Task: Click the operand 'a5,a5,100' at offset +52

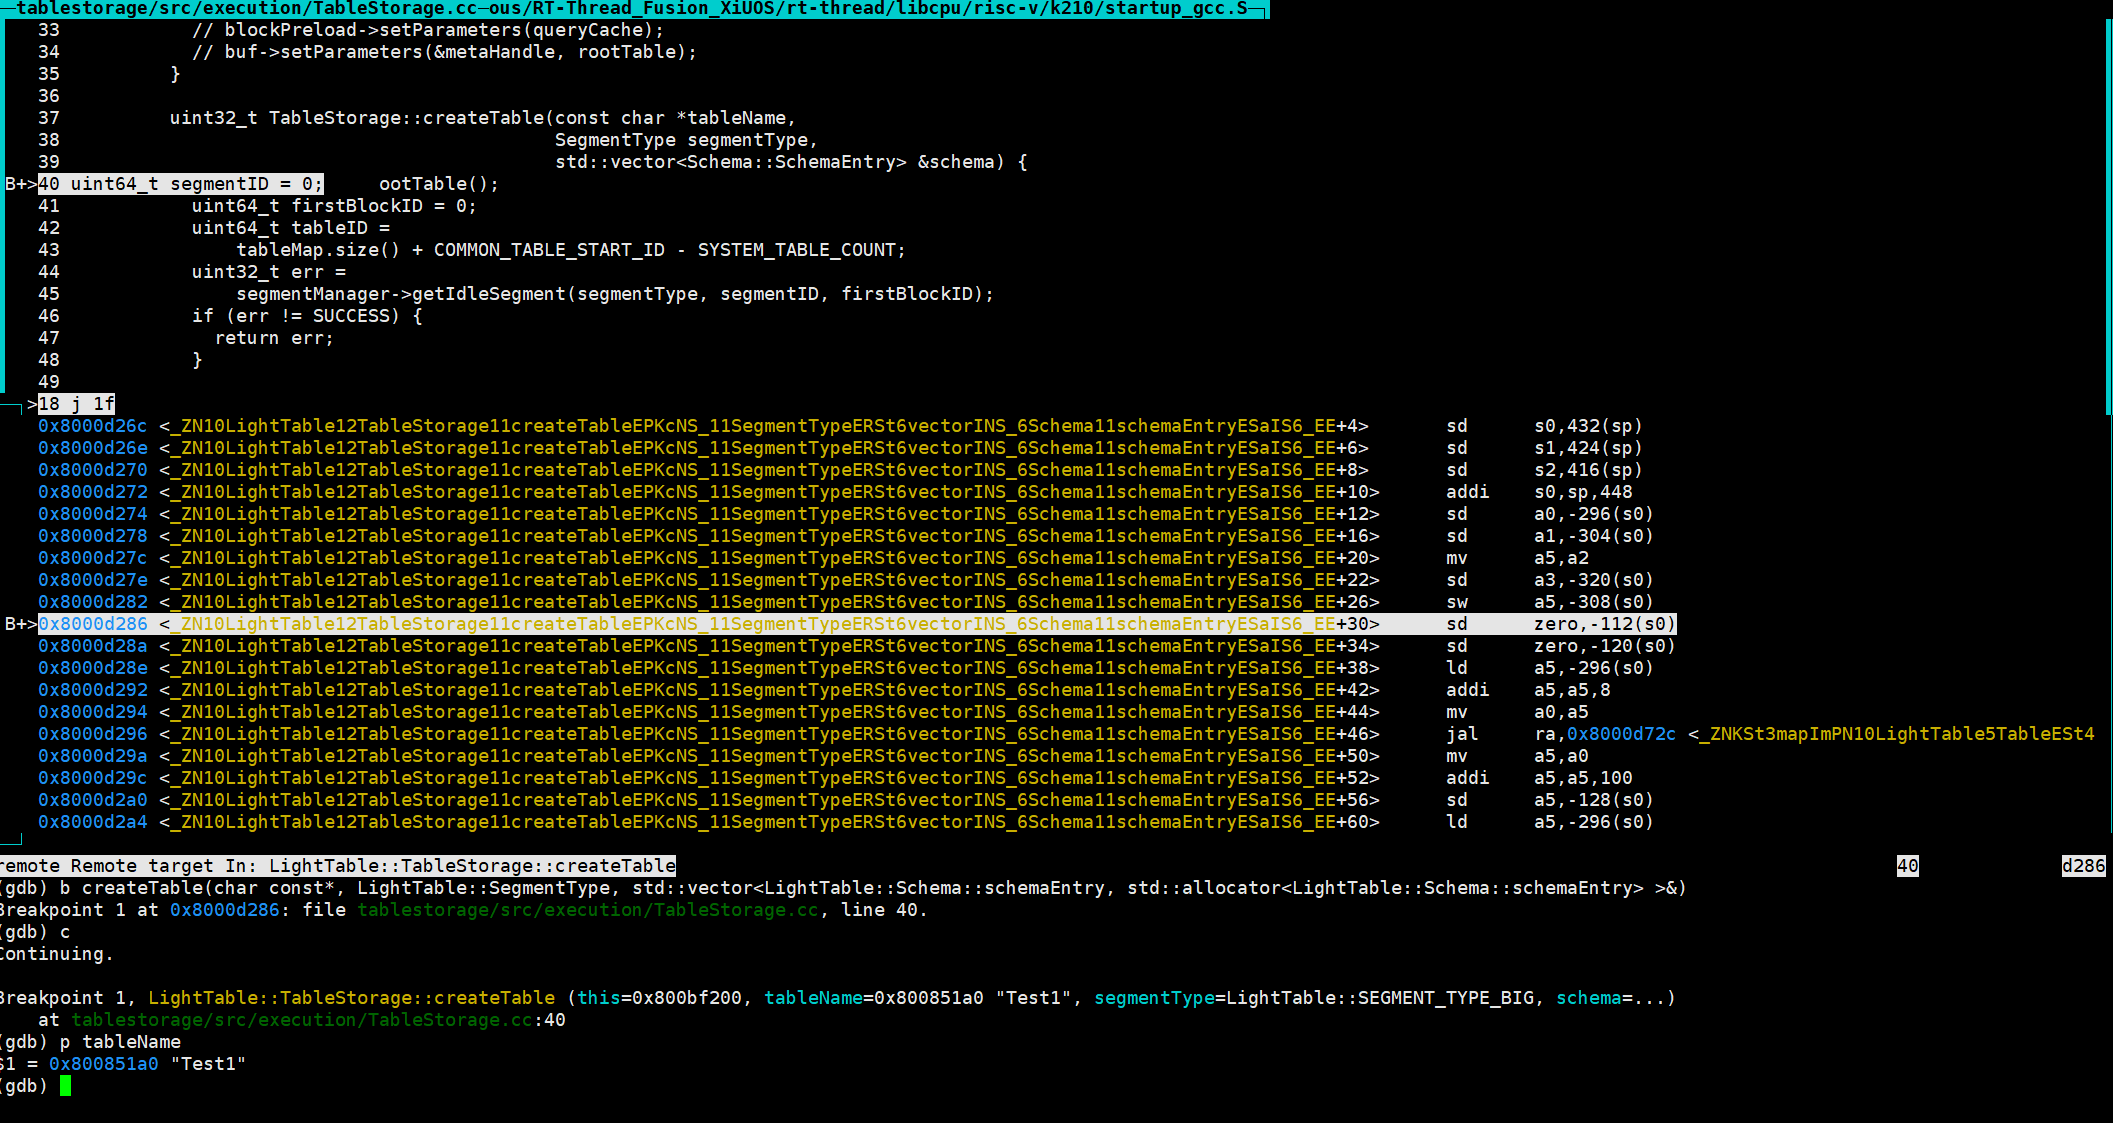Action: pyautogui.click(x=1583, y=778)
